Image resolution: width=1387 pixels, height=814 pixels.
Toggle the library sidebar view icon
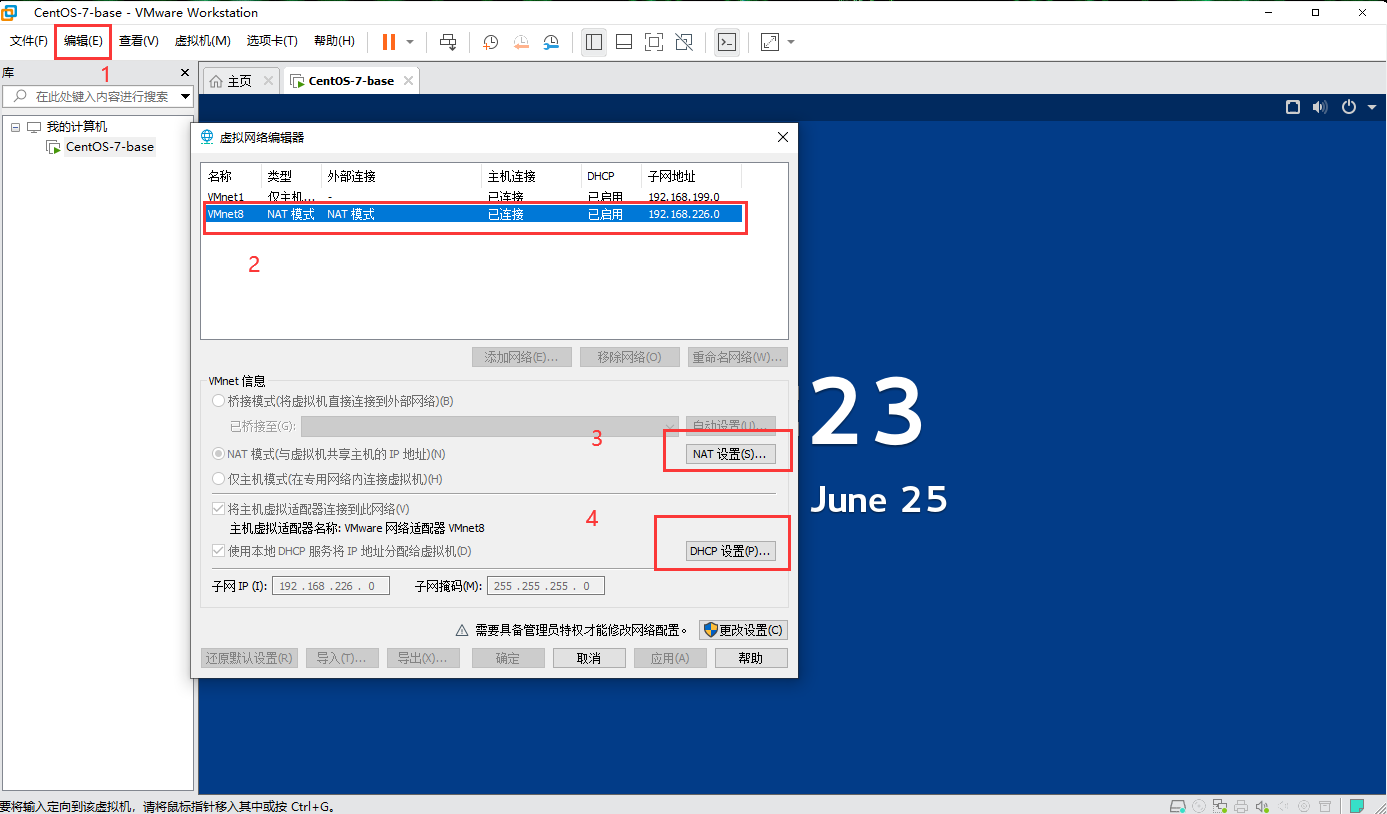point(594,42)
